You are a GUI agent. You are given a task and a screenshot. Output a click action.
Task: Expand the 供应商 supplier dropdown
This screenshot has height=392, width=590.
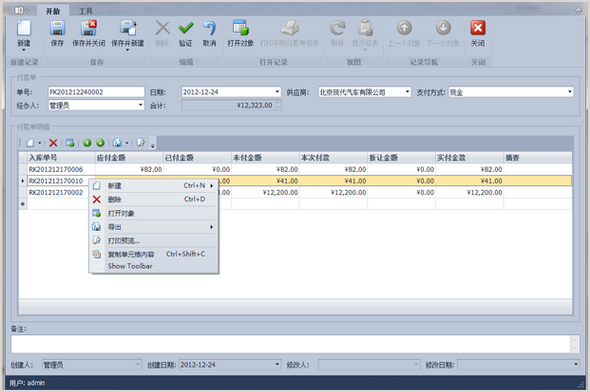[407, 92]
